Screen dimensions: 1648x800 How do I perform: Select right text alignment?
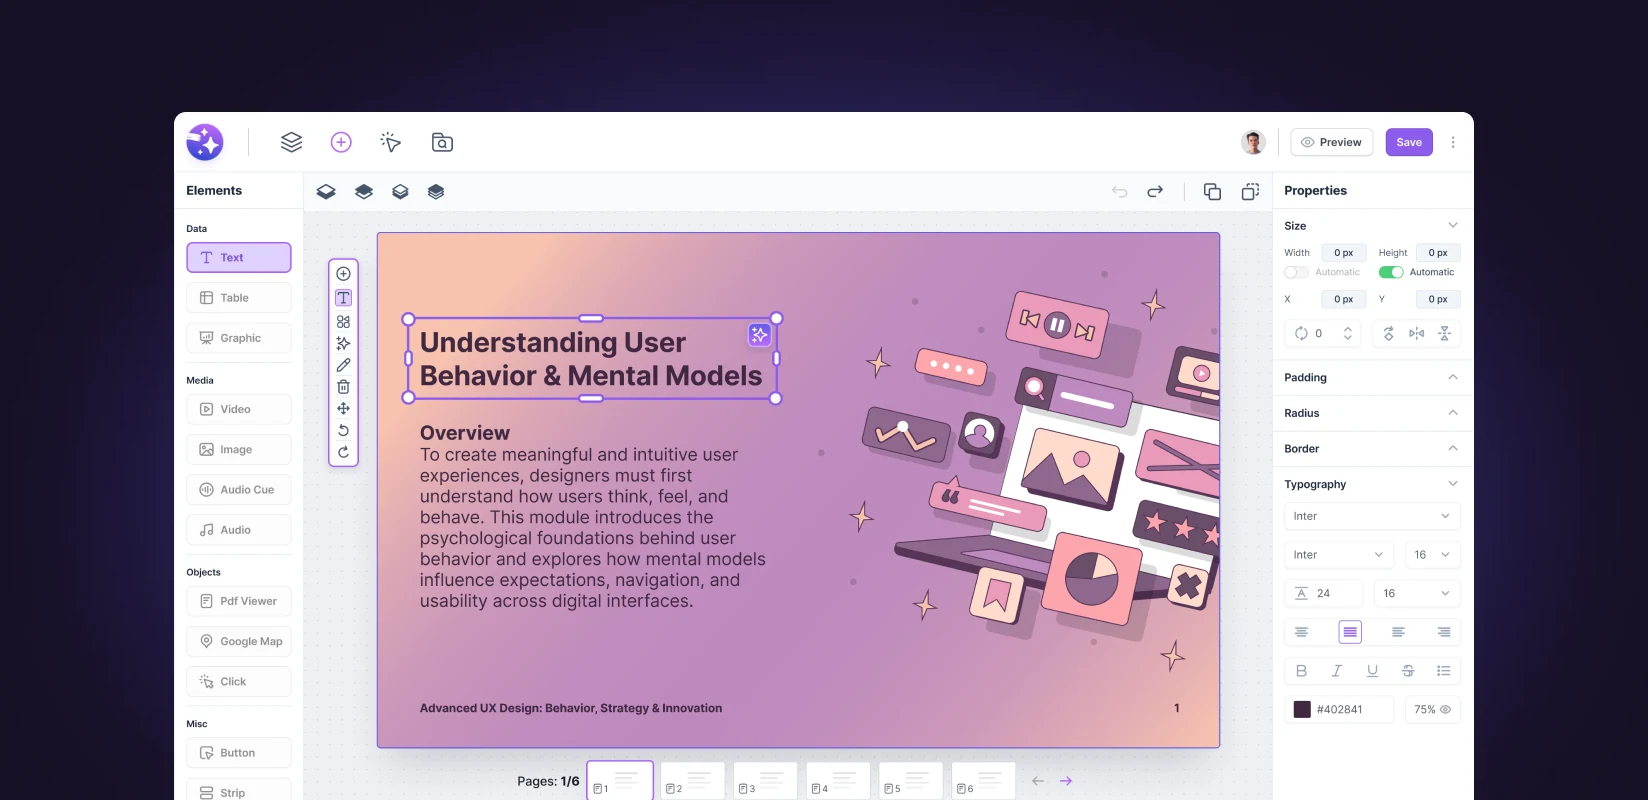click(1444, 632)
